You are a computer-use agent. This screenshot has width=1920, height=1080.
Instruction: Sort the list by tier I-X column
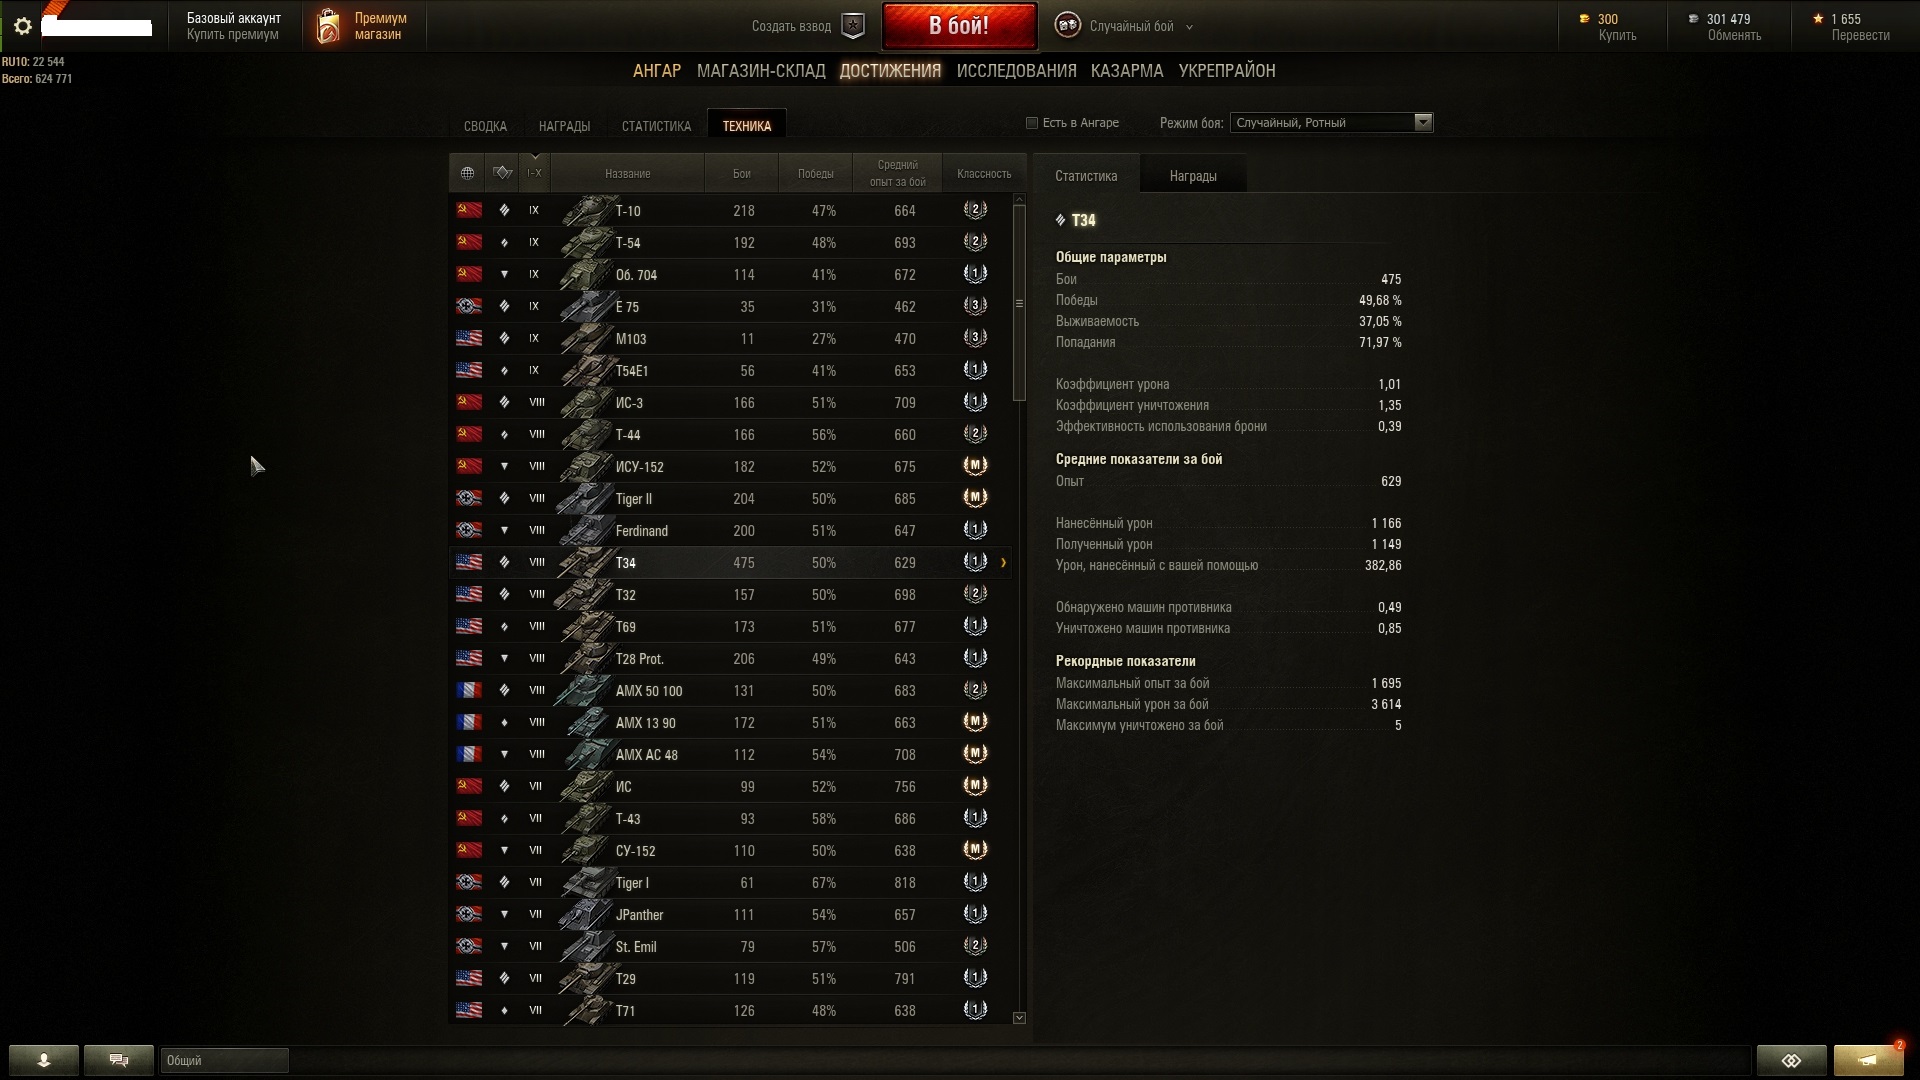535,173
